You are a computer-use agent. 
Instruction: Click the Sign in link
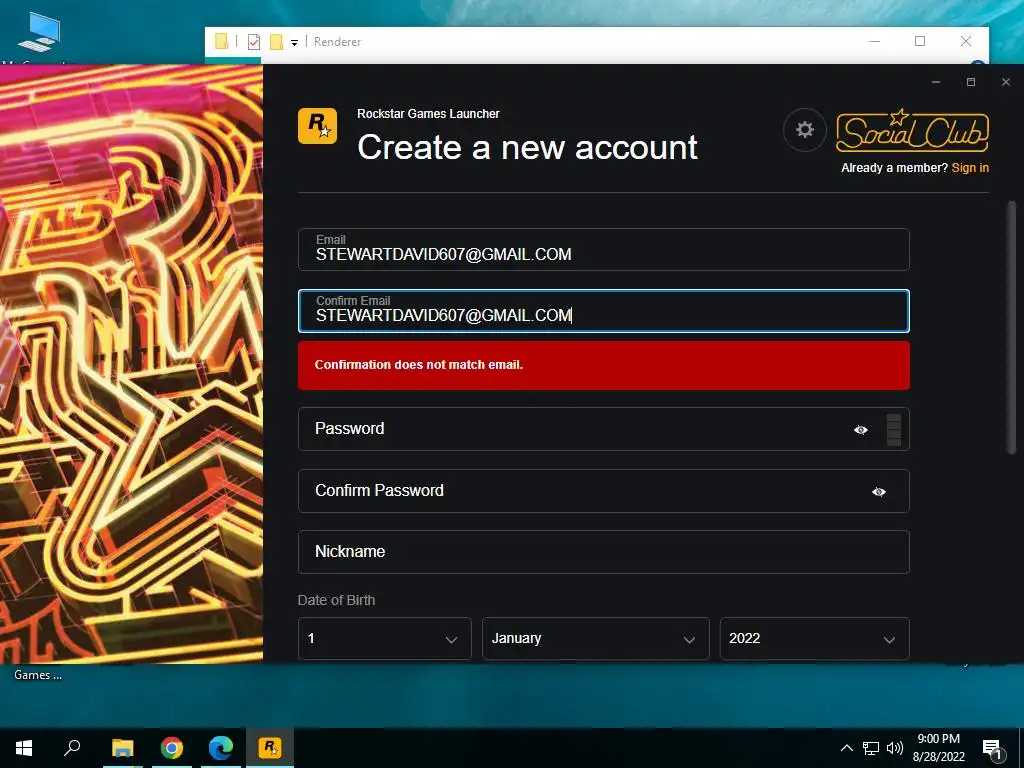970,168
